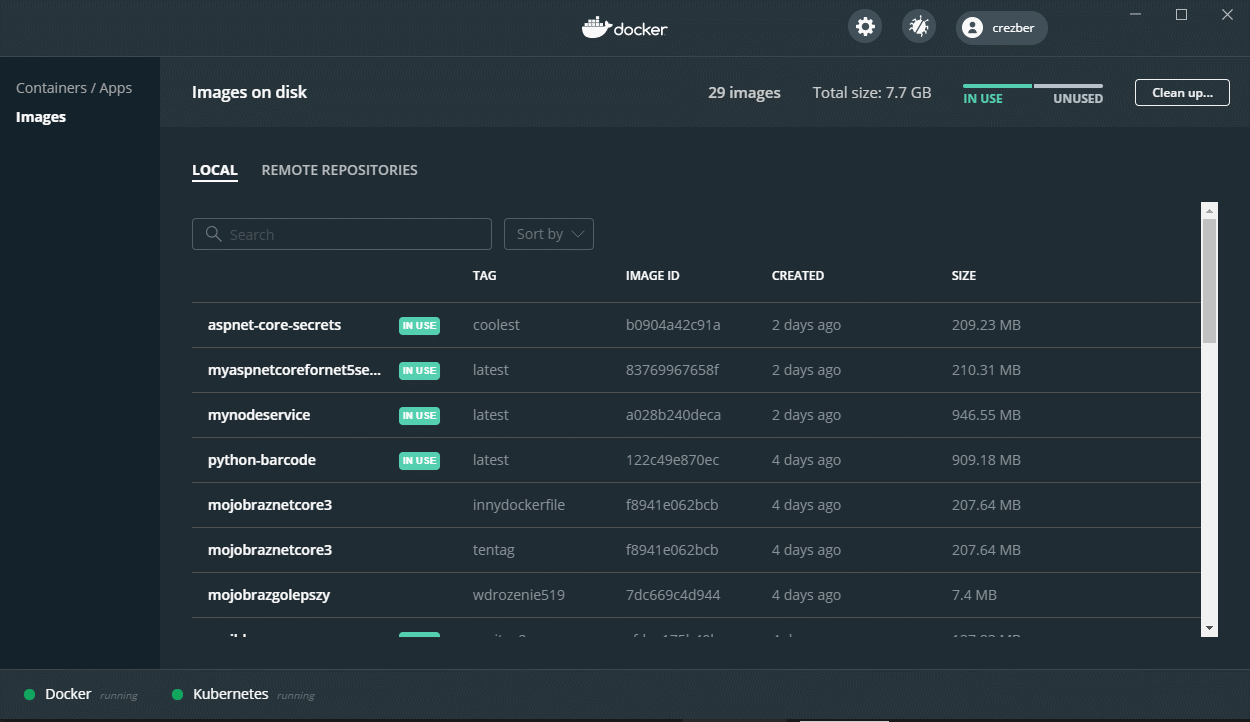Viewport: 1250px width, 722px height.
Task: Click the Clean up... button
Action: click(x=1182, y=93)
